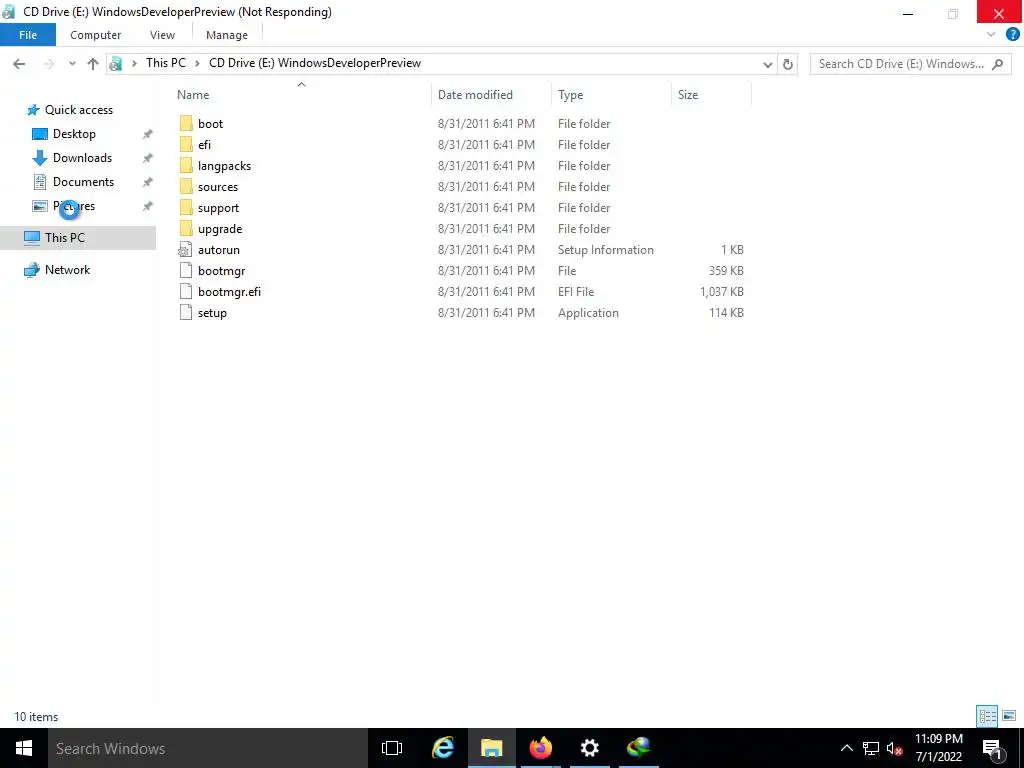Select Quick access in navigation pane
The image size is (1024, 768).
[x=78, y=110]
